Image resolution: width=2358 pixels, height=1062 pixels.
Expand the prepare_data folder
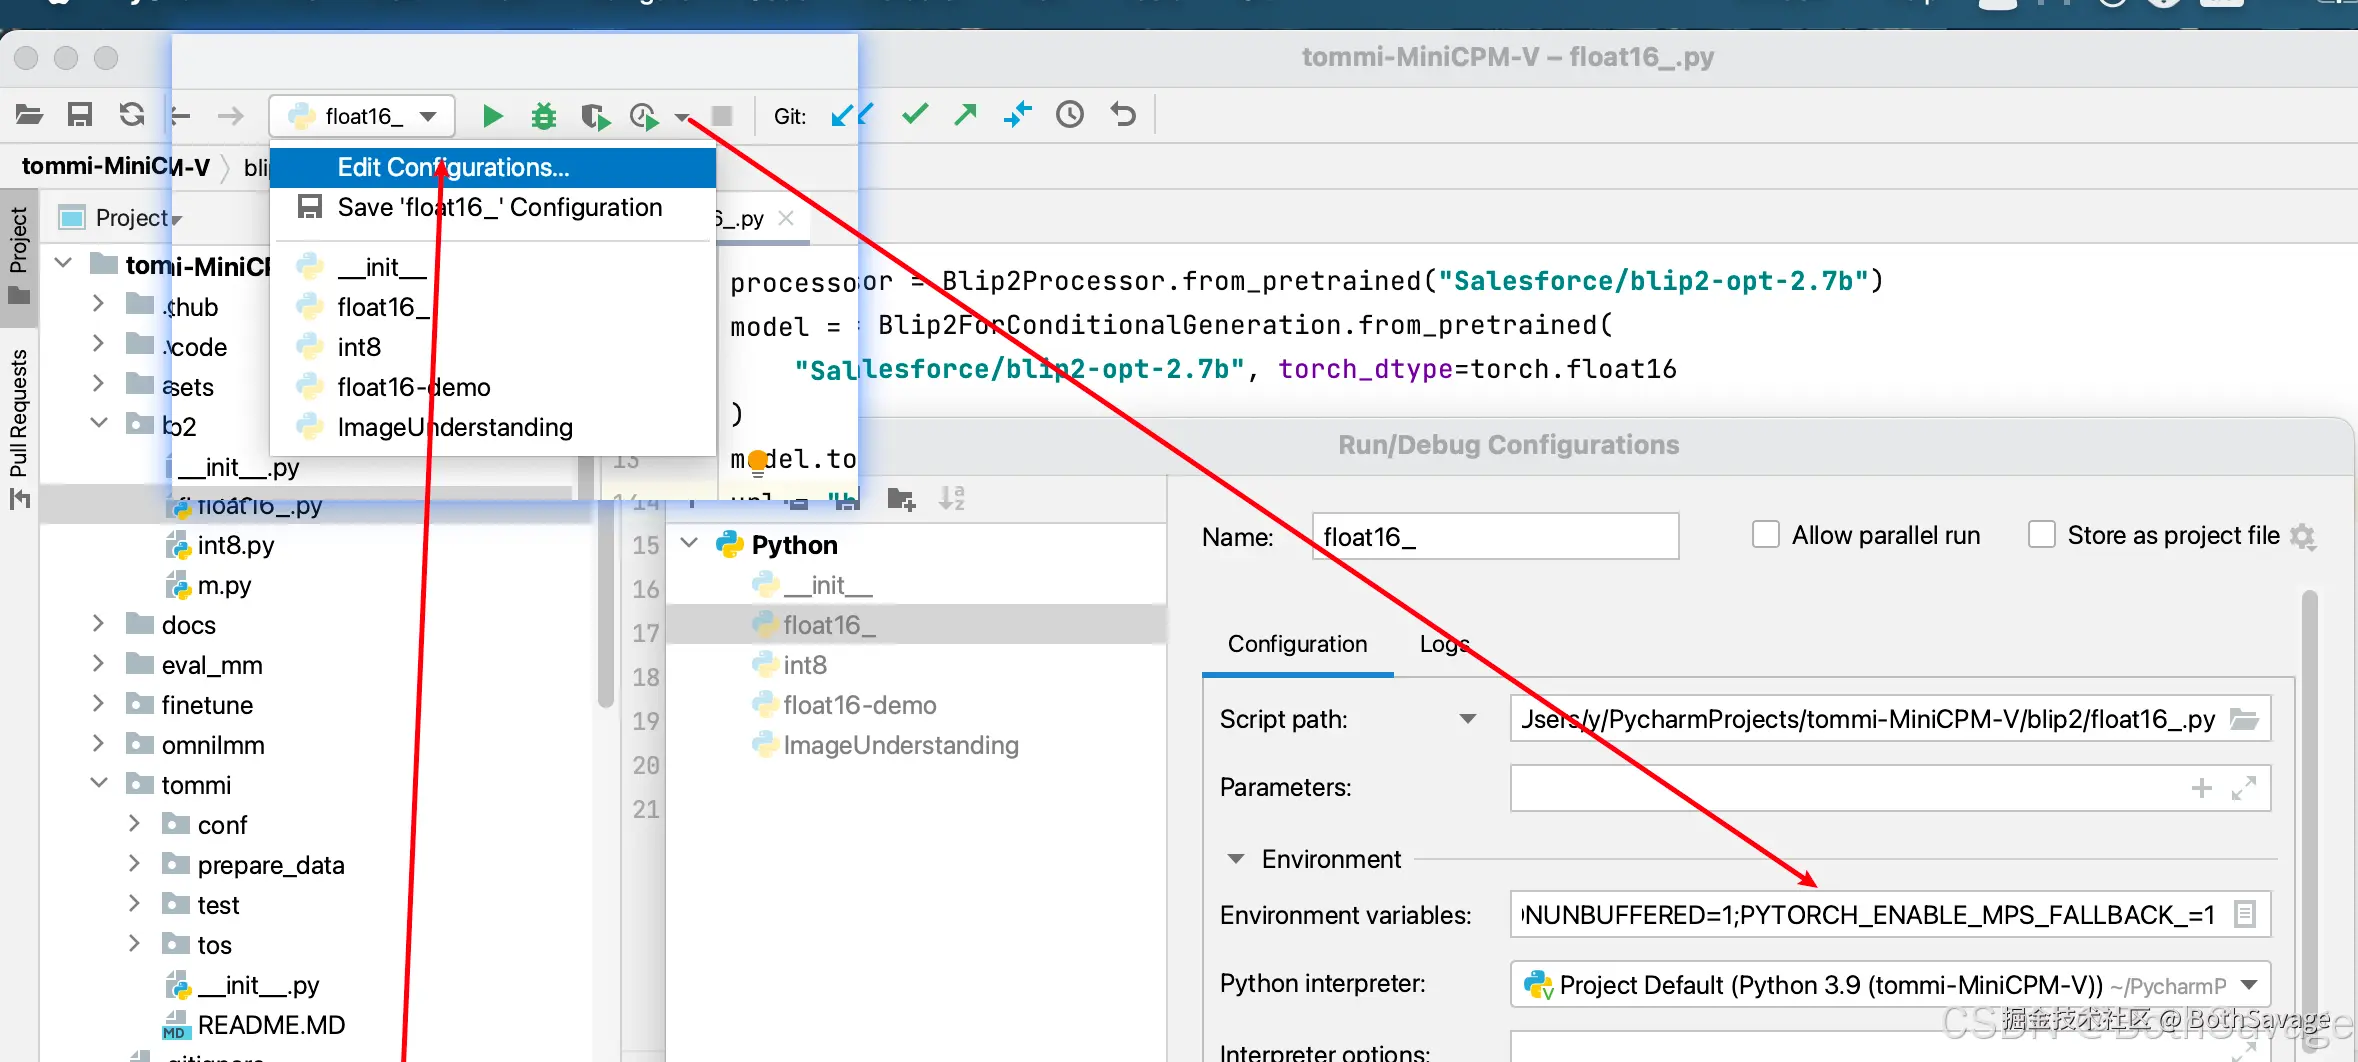134,864
